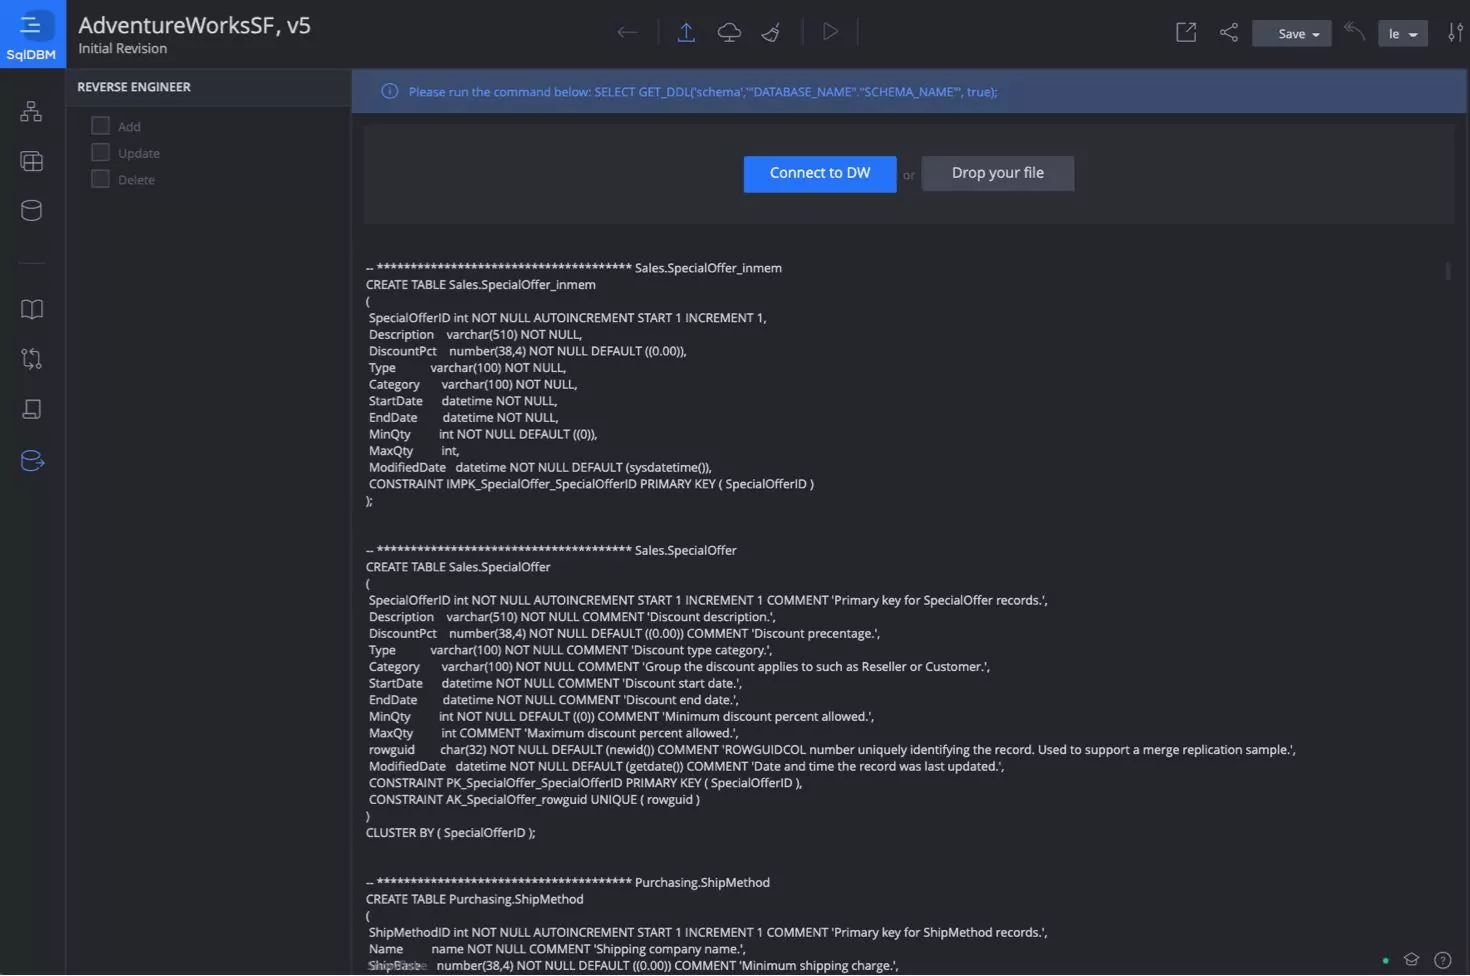The image size is (1470, 976).
Task: Enable the Update checkbox
Action: click(100, 152)
